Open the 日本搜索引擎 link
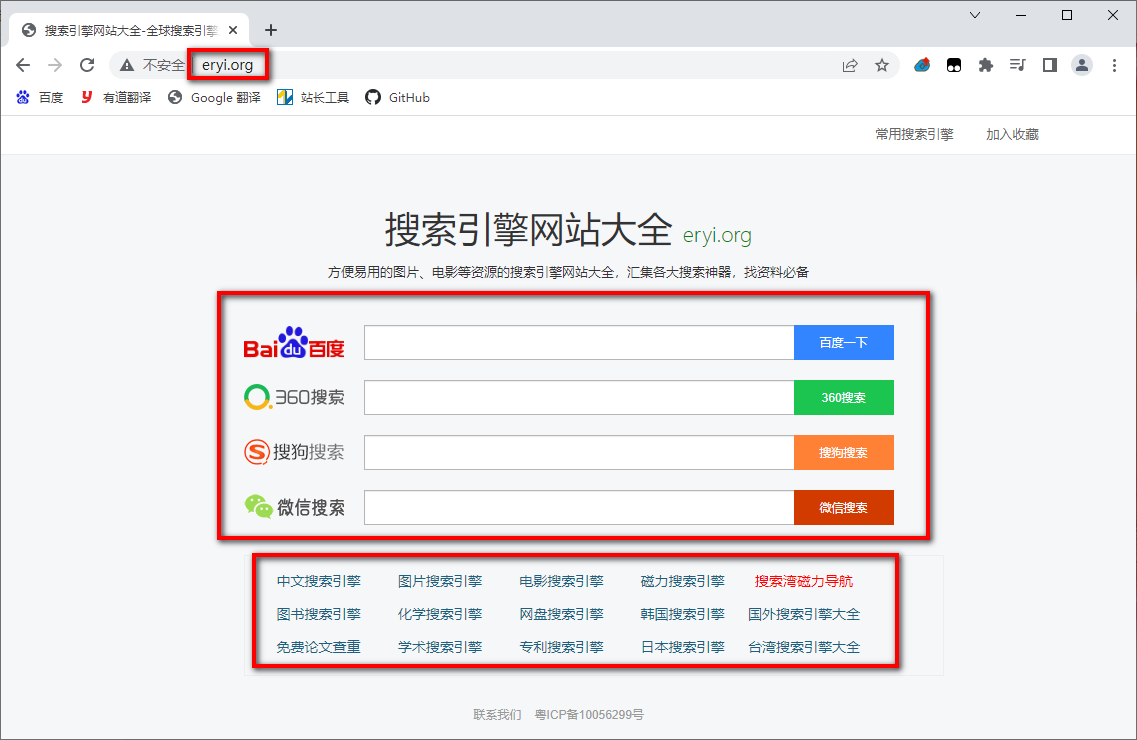The width and height of the screenshot is (1137, 740). (x=682, y=647)
